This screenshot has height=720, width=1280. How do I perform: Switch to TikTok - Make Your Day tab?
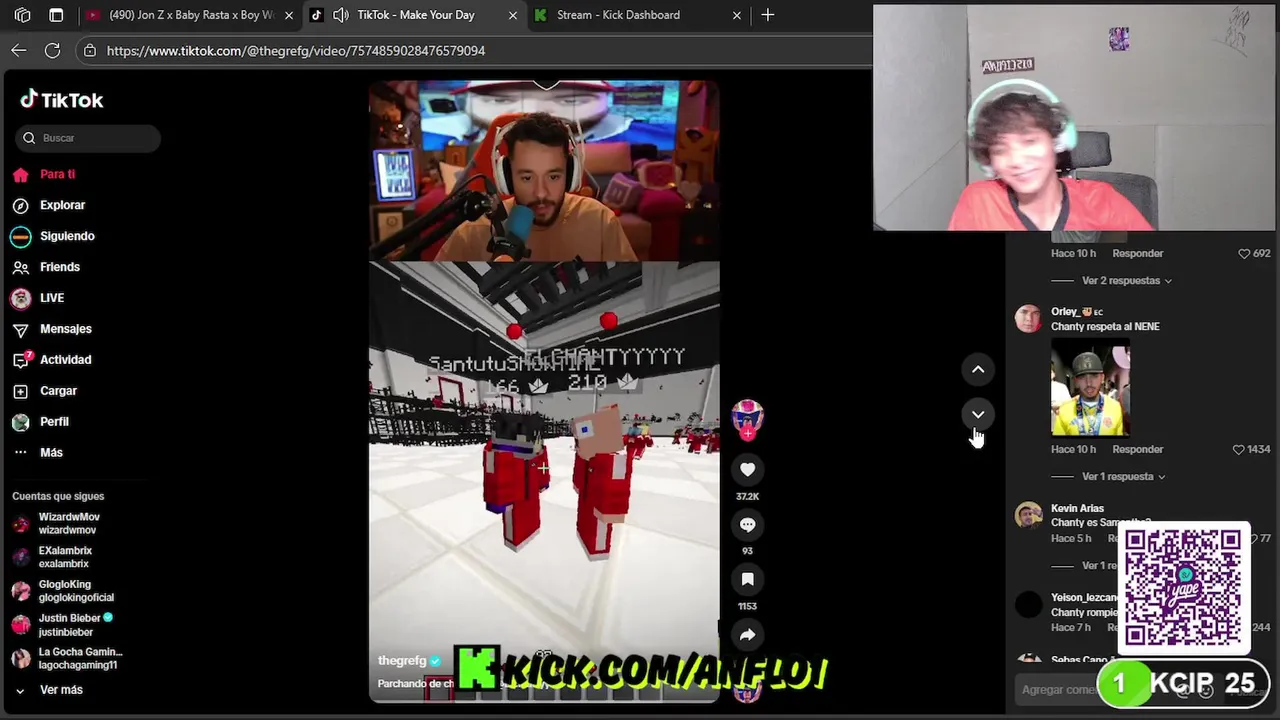pyautogui.click(x=414, y=15)
